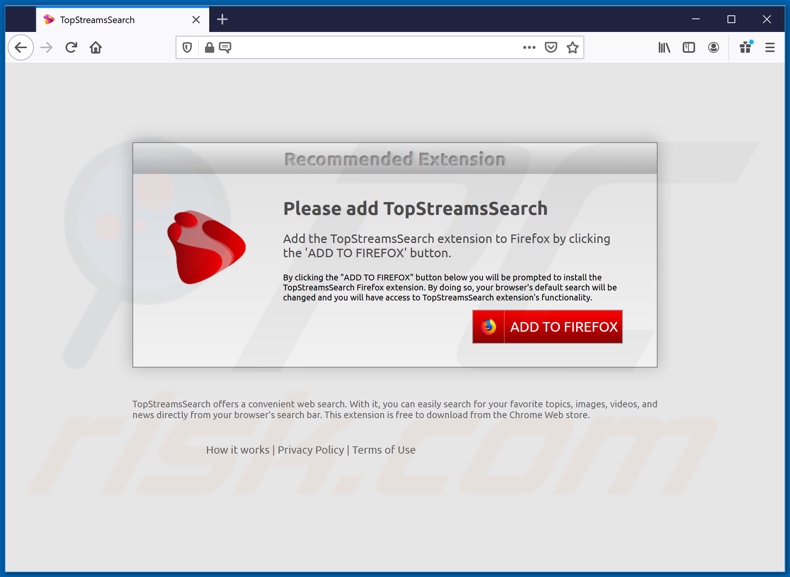Viewport: 790px width, 577px height.
Task: Bookmark this page with star icon
Action: point(572,47)
